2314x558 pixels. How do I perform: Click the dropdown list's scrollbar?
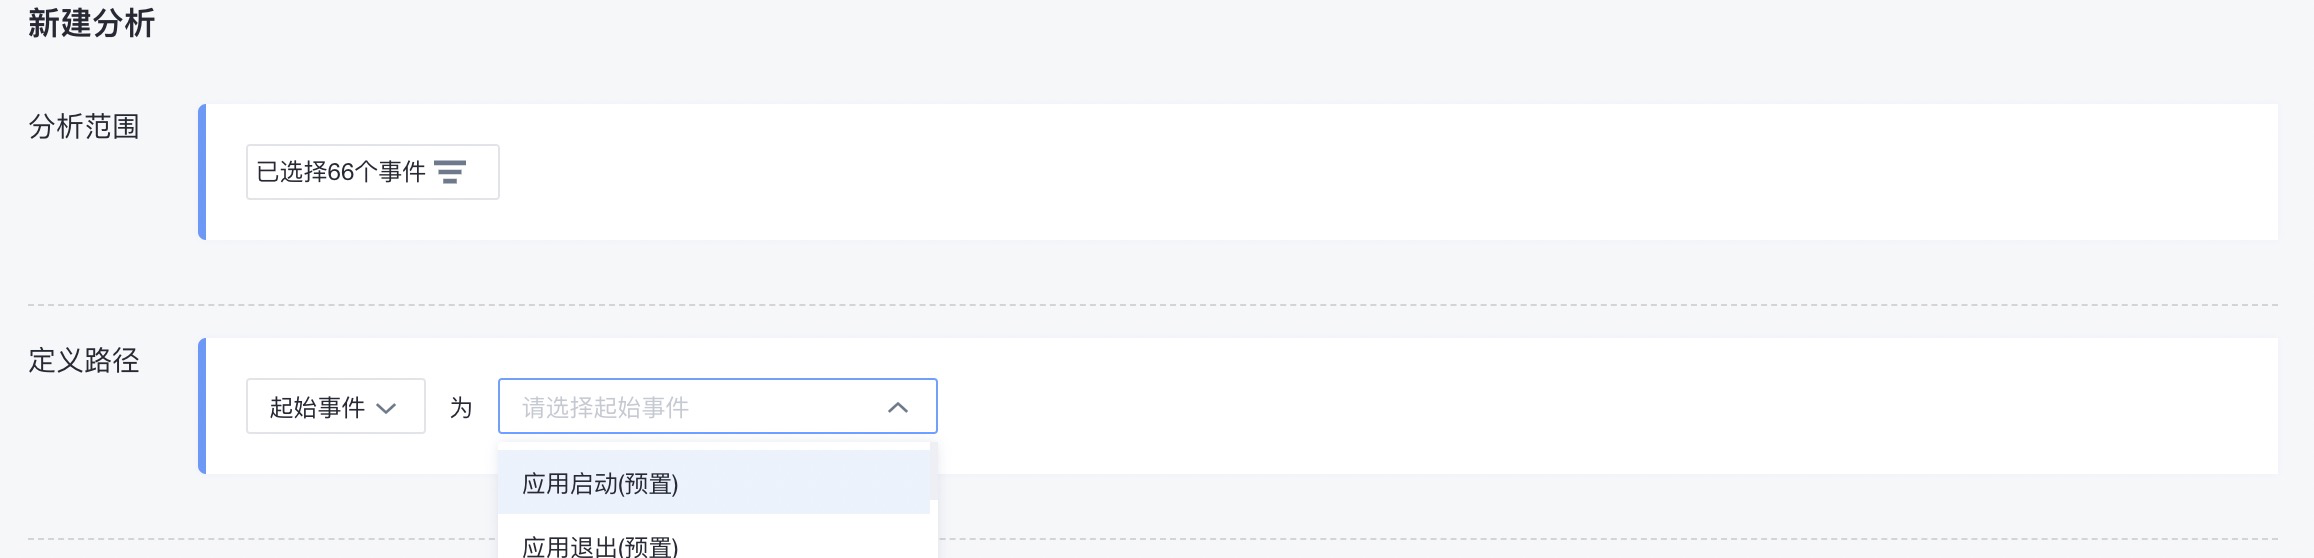[x=933, y=472]
